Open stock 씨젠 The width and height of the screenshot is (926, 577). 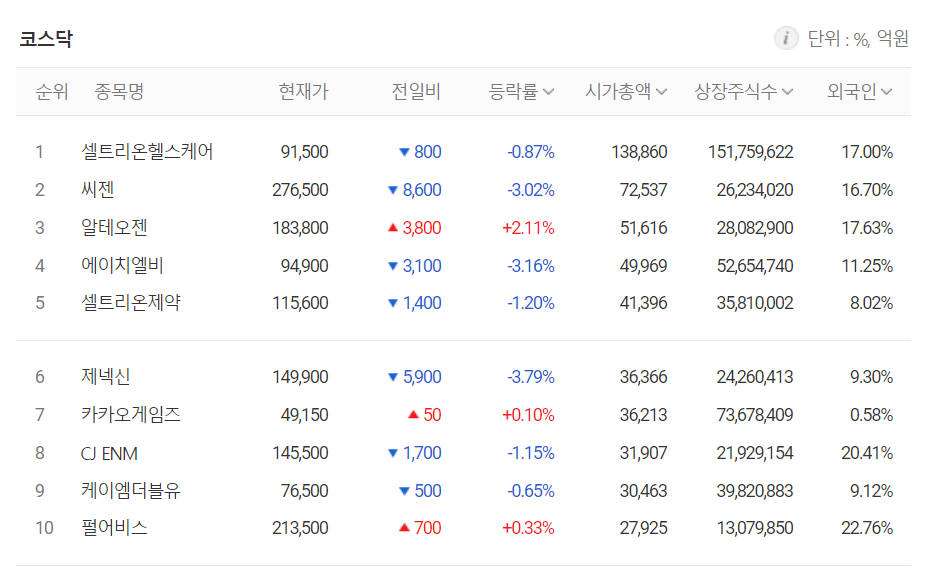[x=97, y=190]
